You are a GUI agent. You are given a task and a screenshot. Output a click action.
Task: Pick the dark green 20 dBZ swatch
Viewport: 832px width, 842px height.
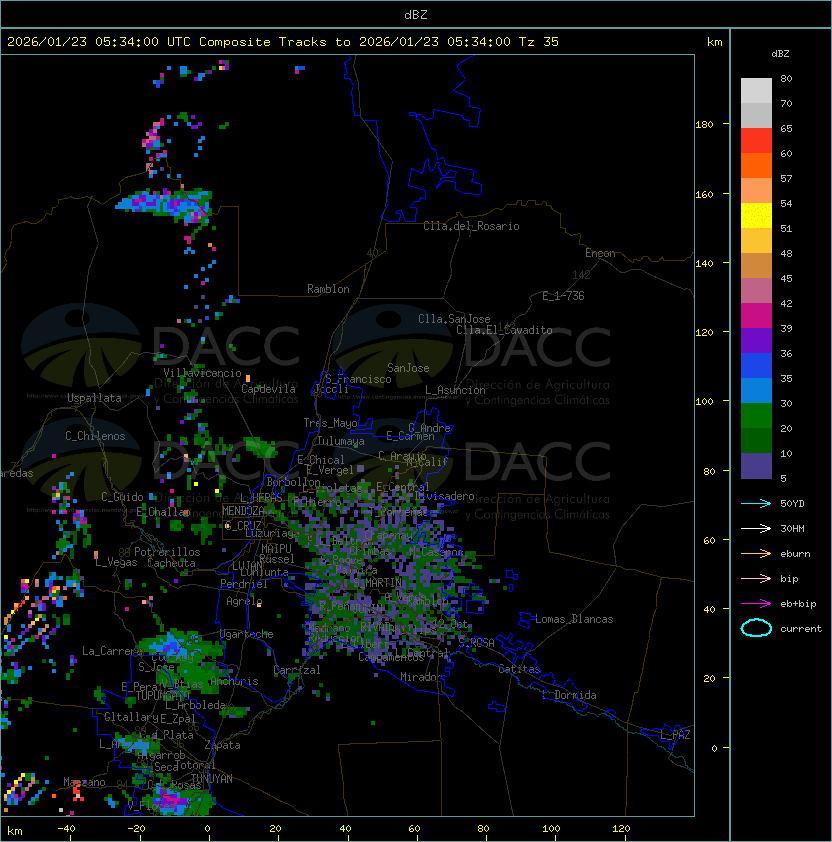(756, 440)
